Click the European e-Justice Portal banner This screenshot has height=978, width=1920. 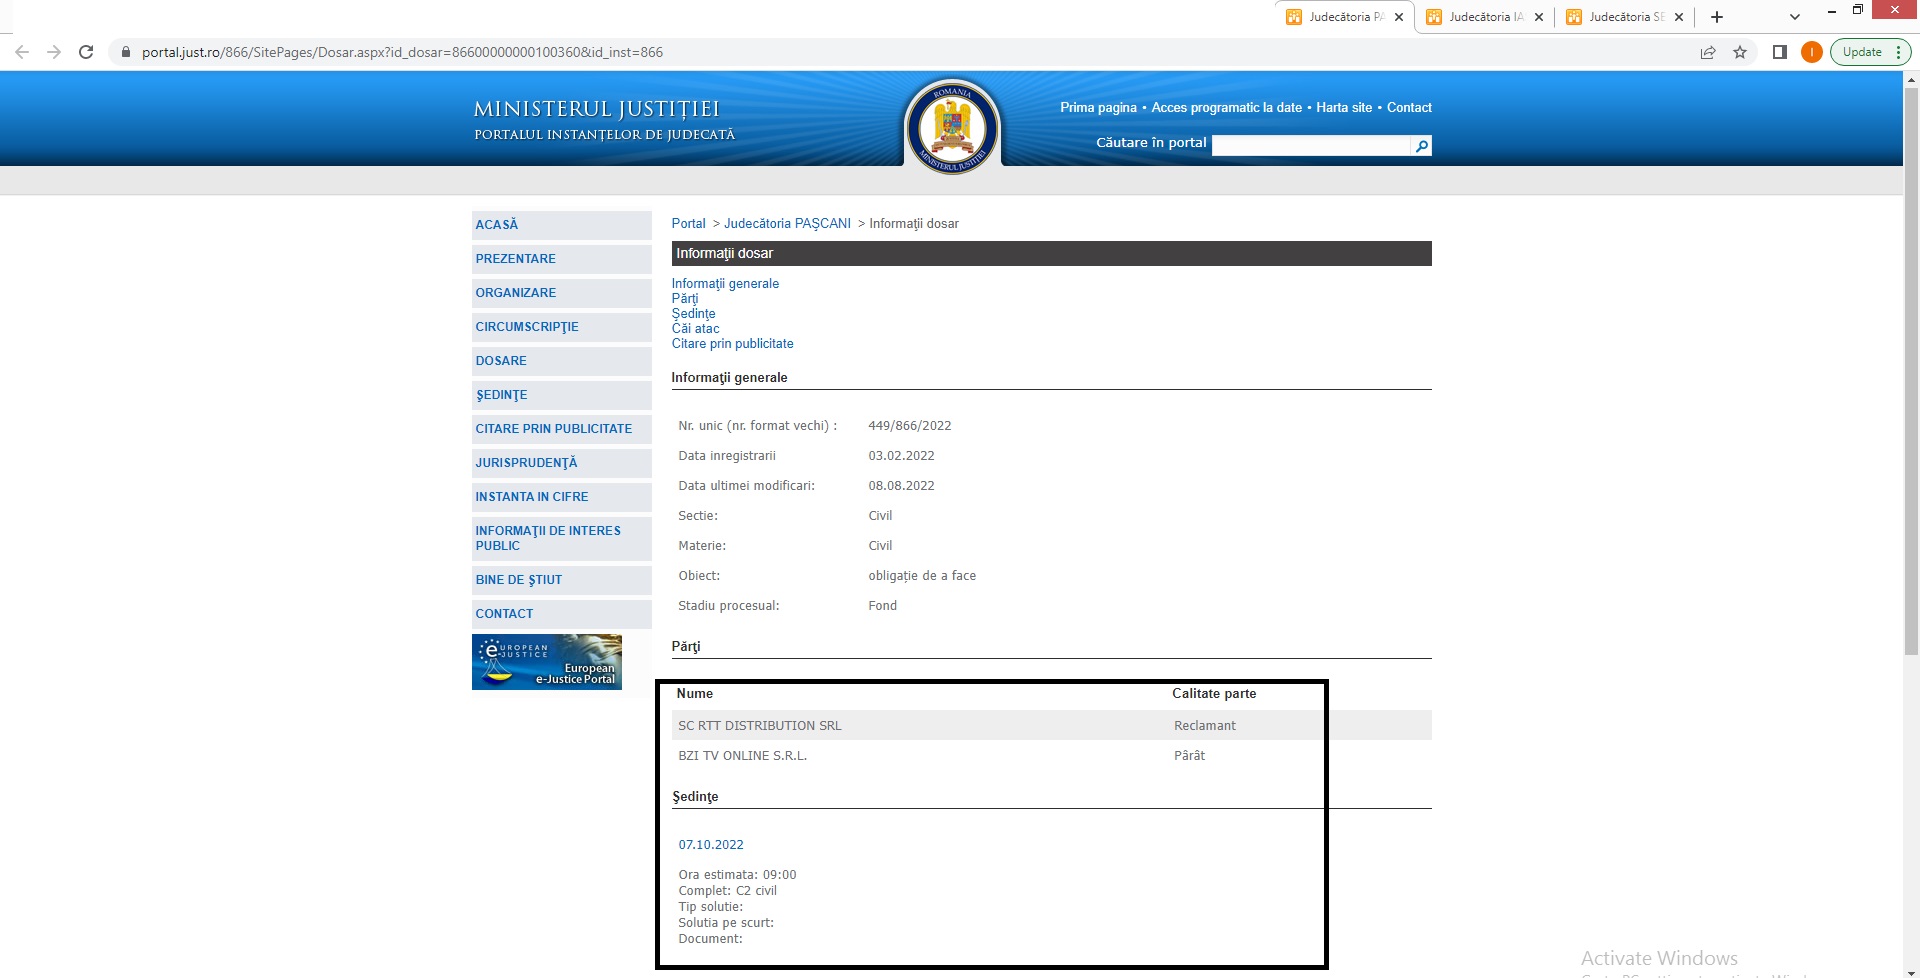click(547, 662)
